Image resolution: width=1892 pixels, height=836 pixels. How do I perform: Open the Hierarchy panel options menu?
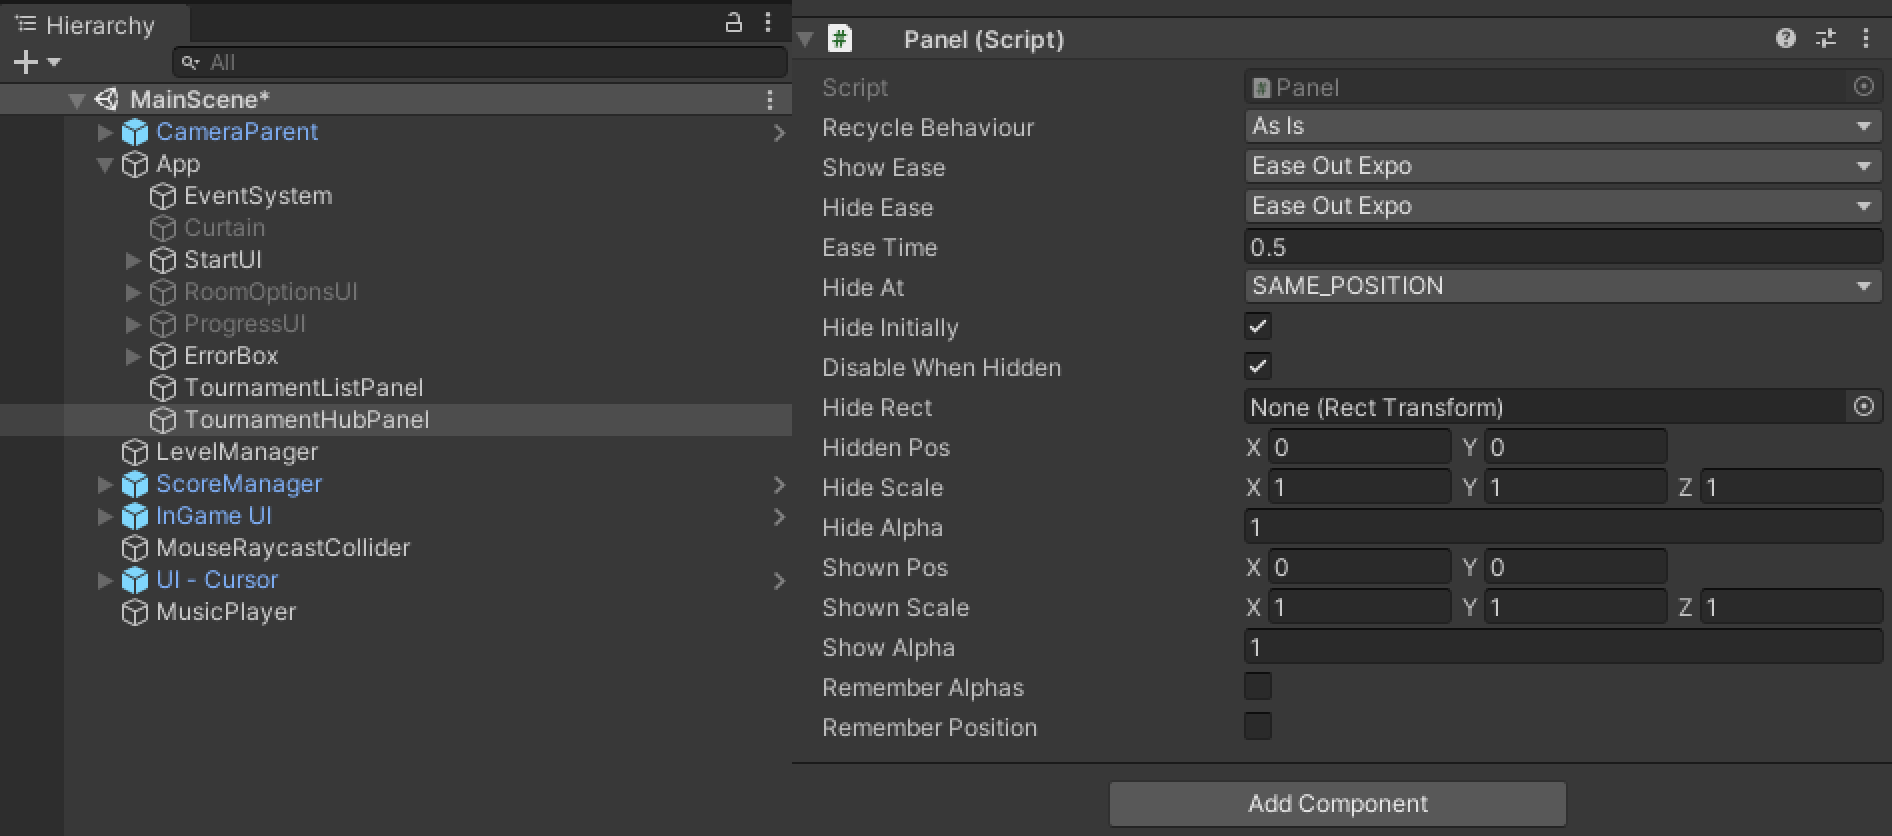coord(767,22)
